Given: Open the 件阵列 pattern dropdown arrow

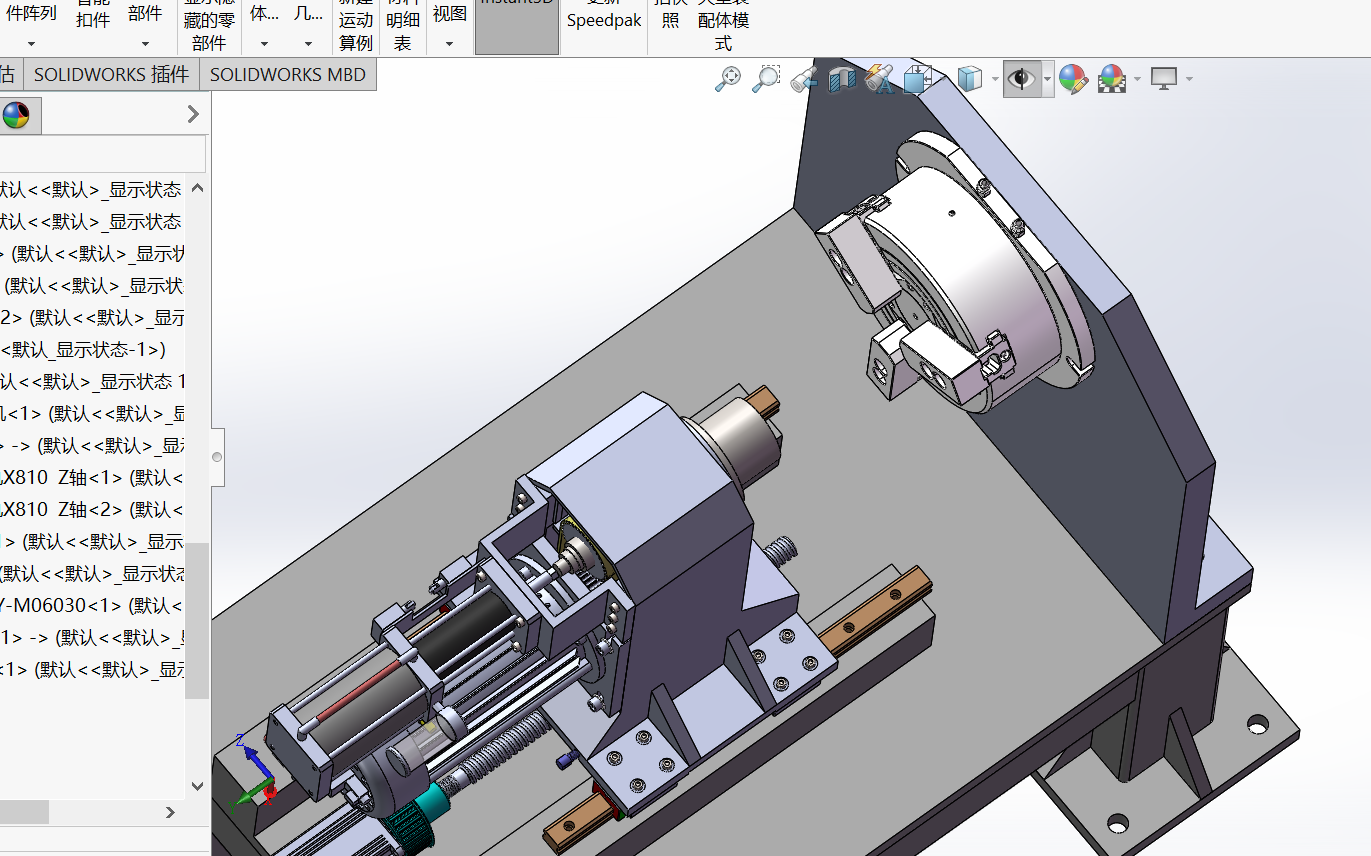Looking at the screenshot, I should [31, 44].
